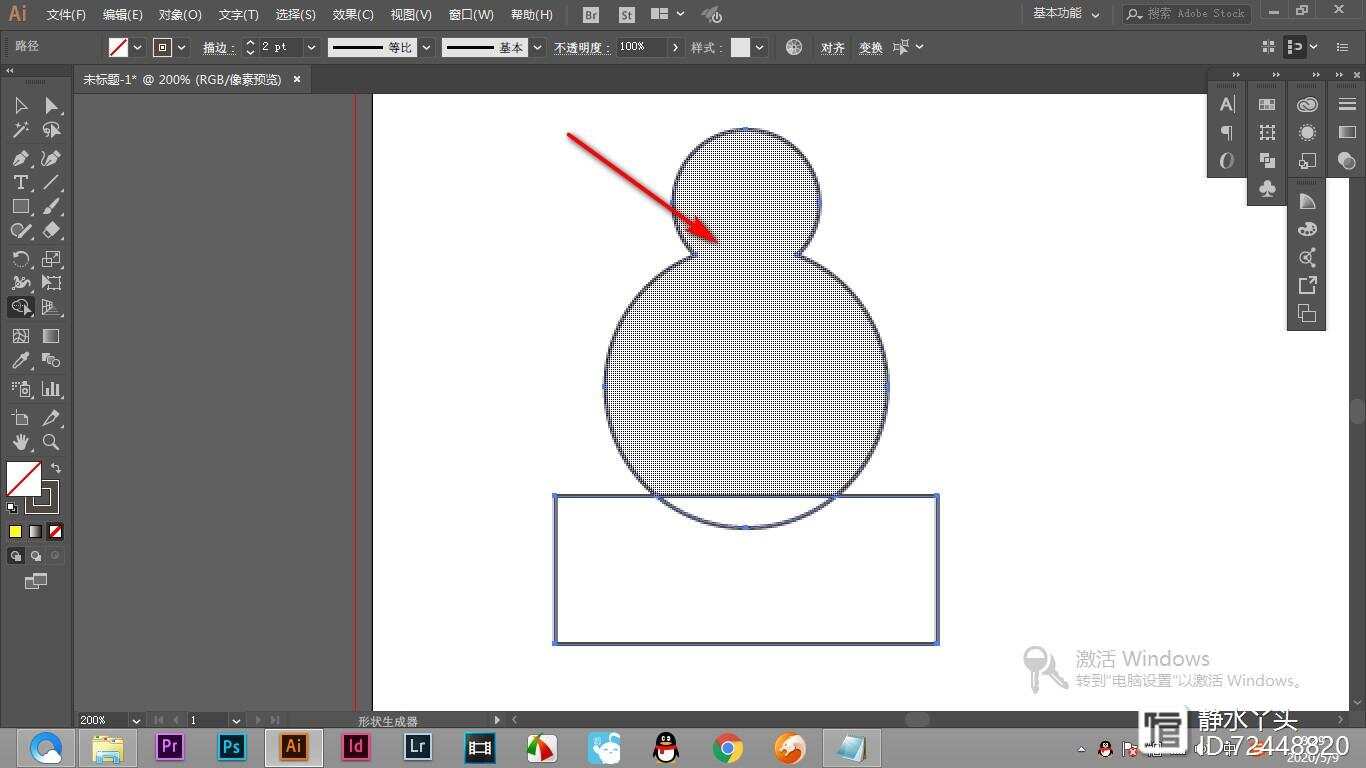Open stroke weight dropdown next to 2 pt
This screenshot has height=768, width=1366.
pyautogui.click(x=311, y=47)
